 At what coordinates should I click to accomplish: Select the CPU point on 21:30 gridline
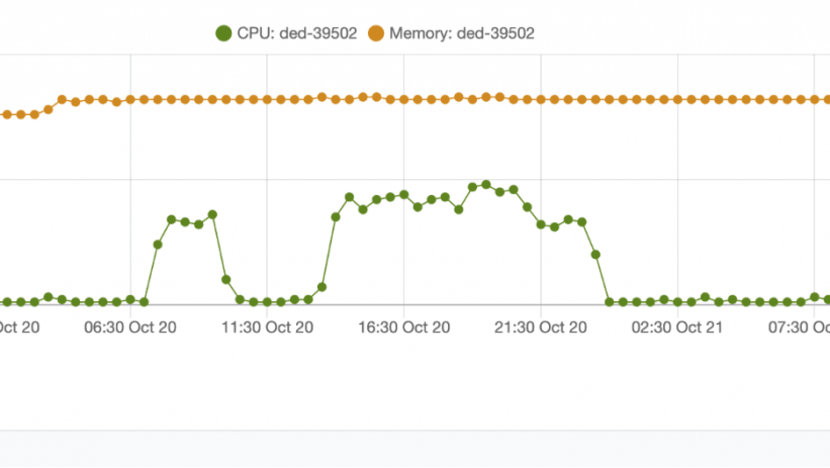point(541,224)
